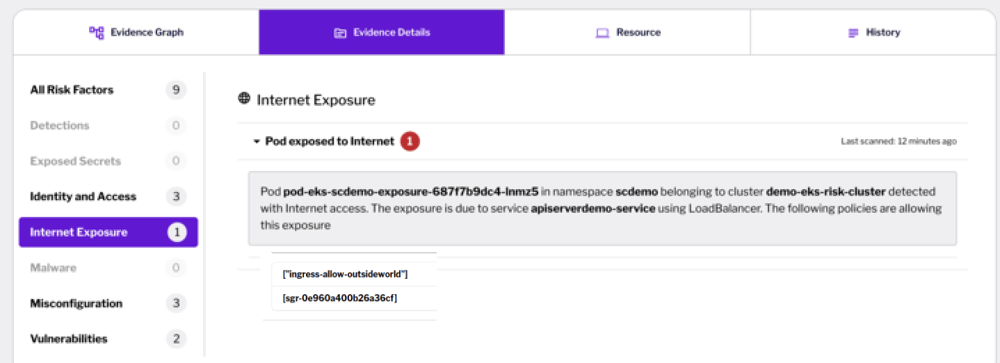Click the Evidence Graph node icon
The height and width of the screenshot is (363, 1000).
pos(96,32)
